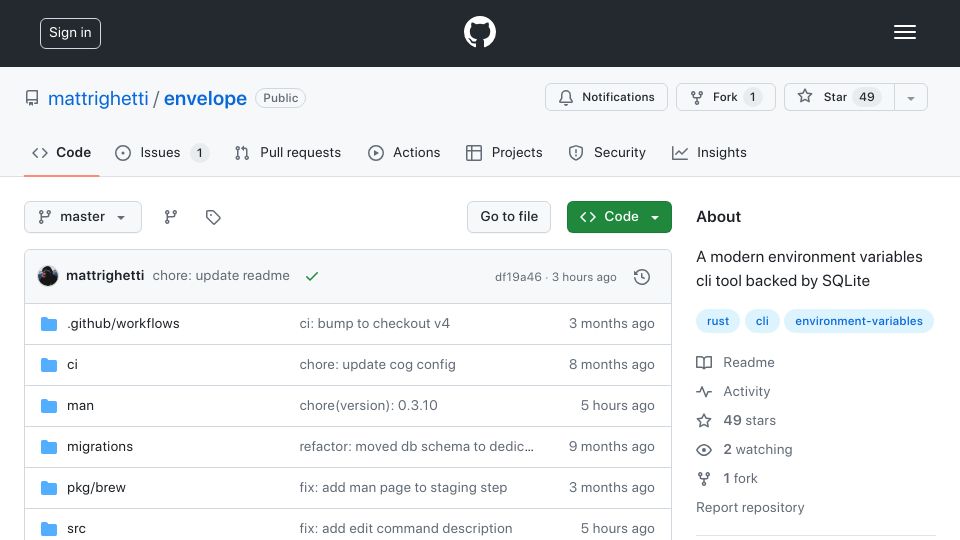Click the ci folder icon

pos(49,364)
